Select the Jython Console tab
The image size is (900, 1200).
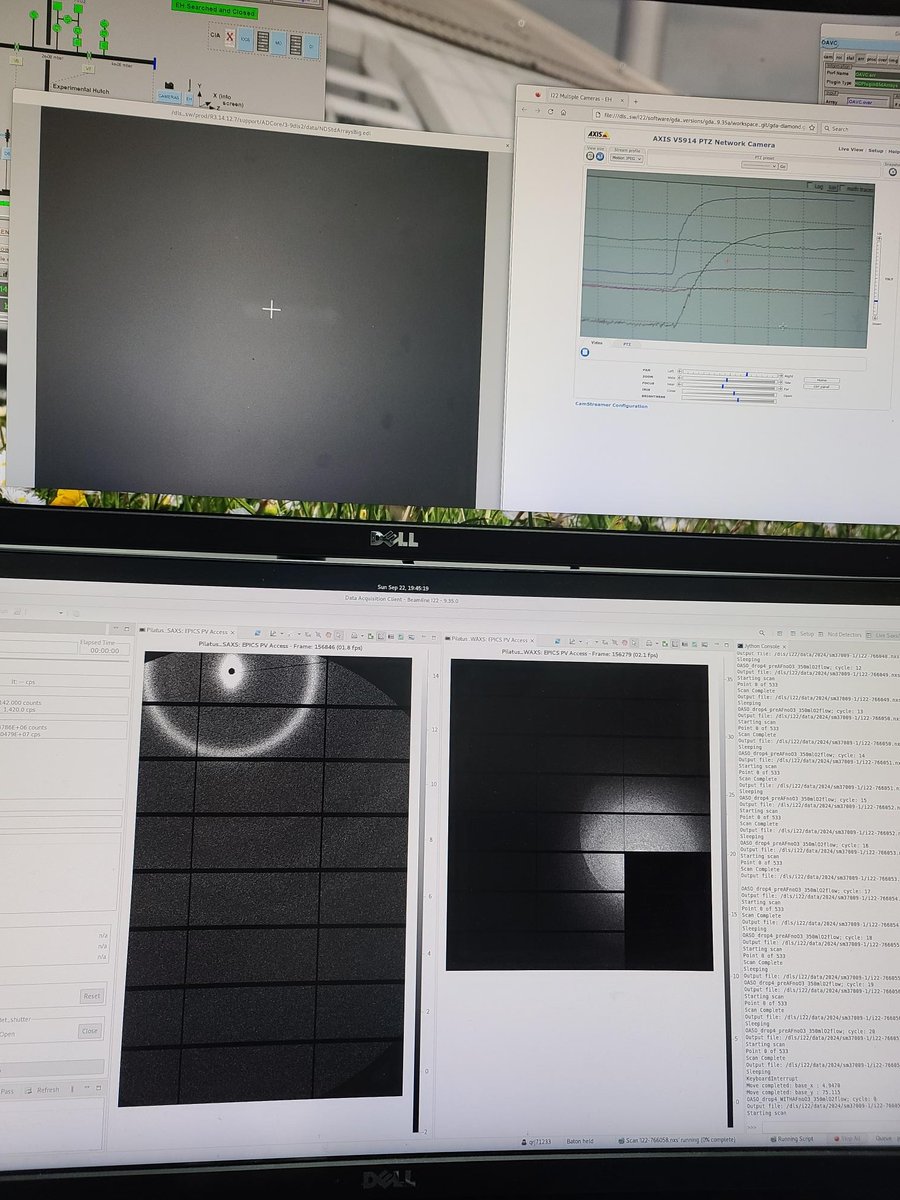pos(762,646)
